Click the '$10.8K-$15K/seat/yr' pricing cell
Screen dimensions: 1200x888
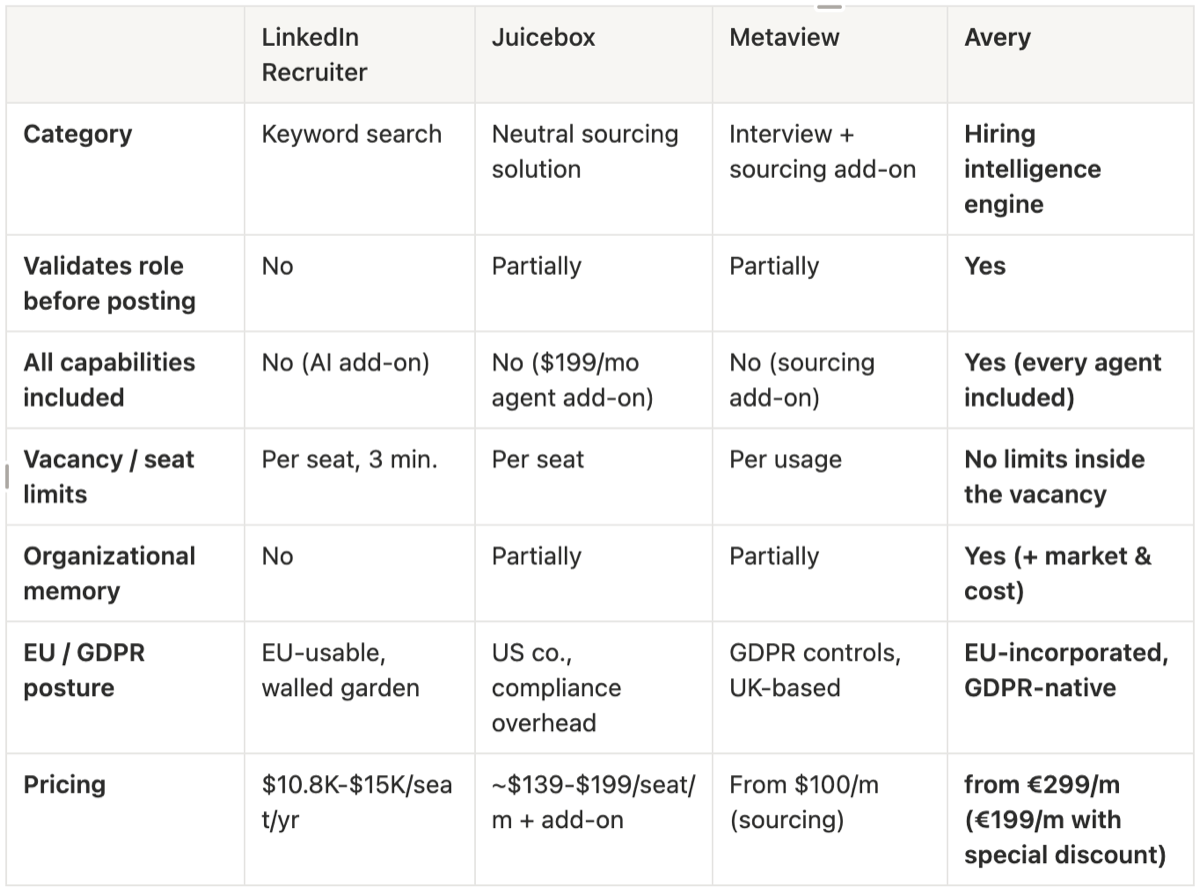click(359, 819)
